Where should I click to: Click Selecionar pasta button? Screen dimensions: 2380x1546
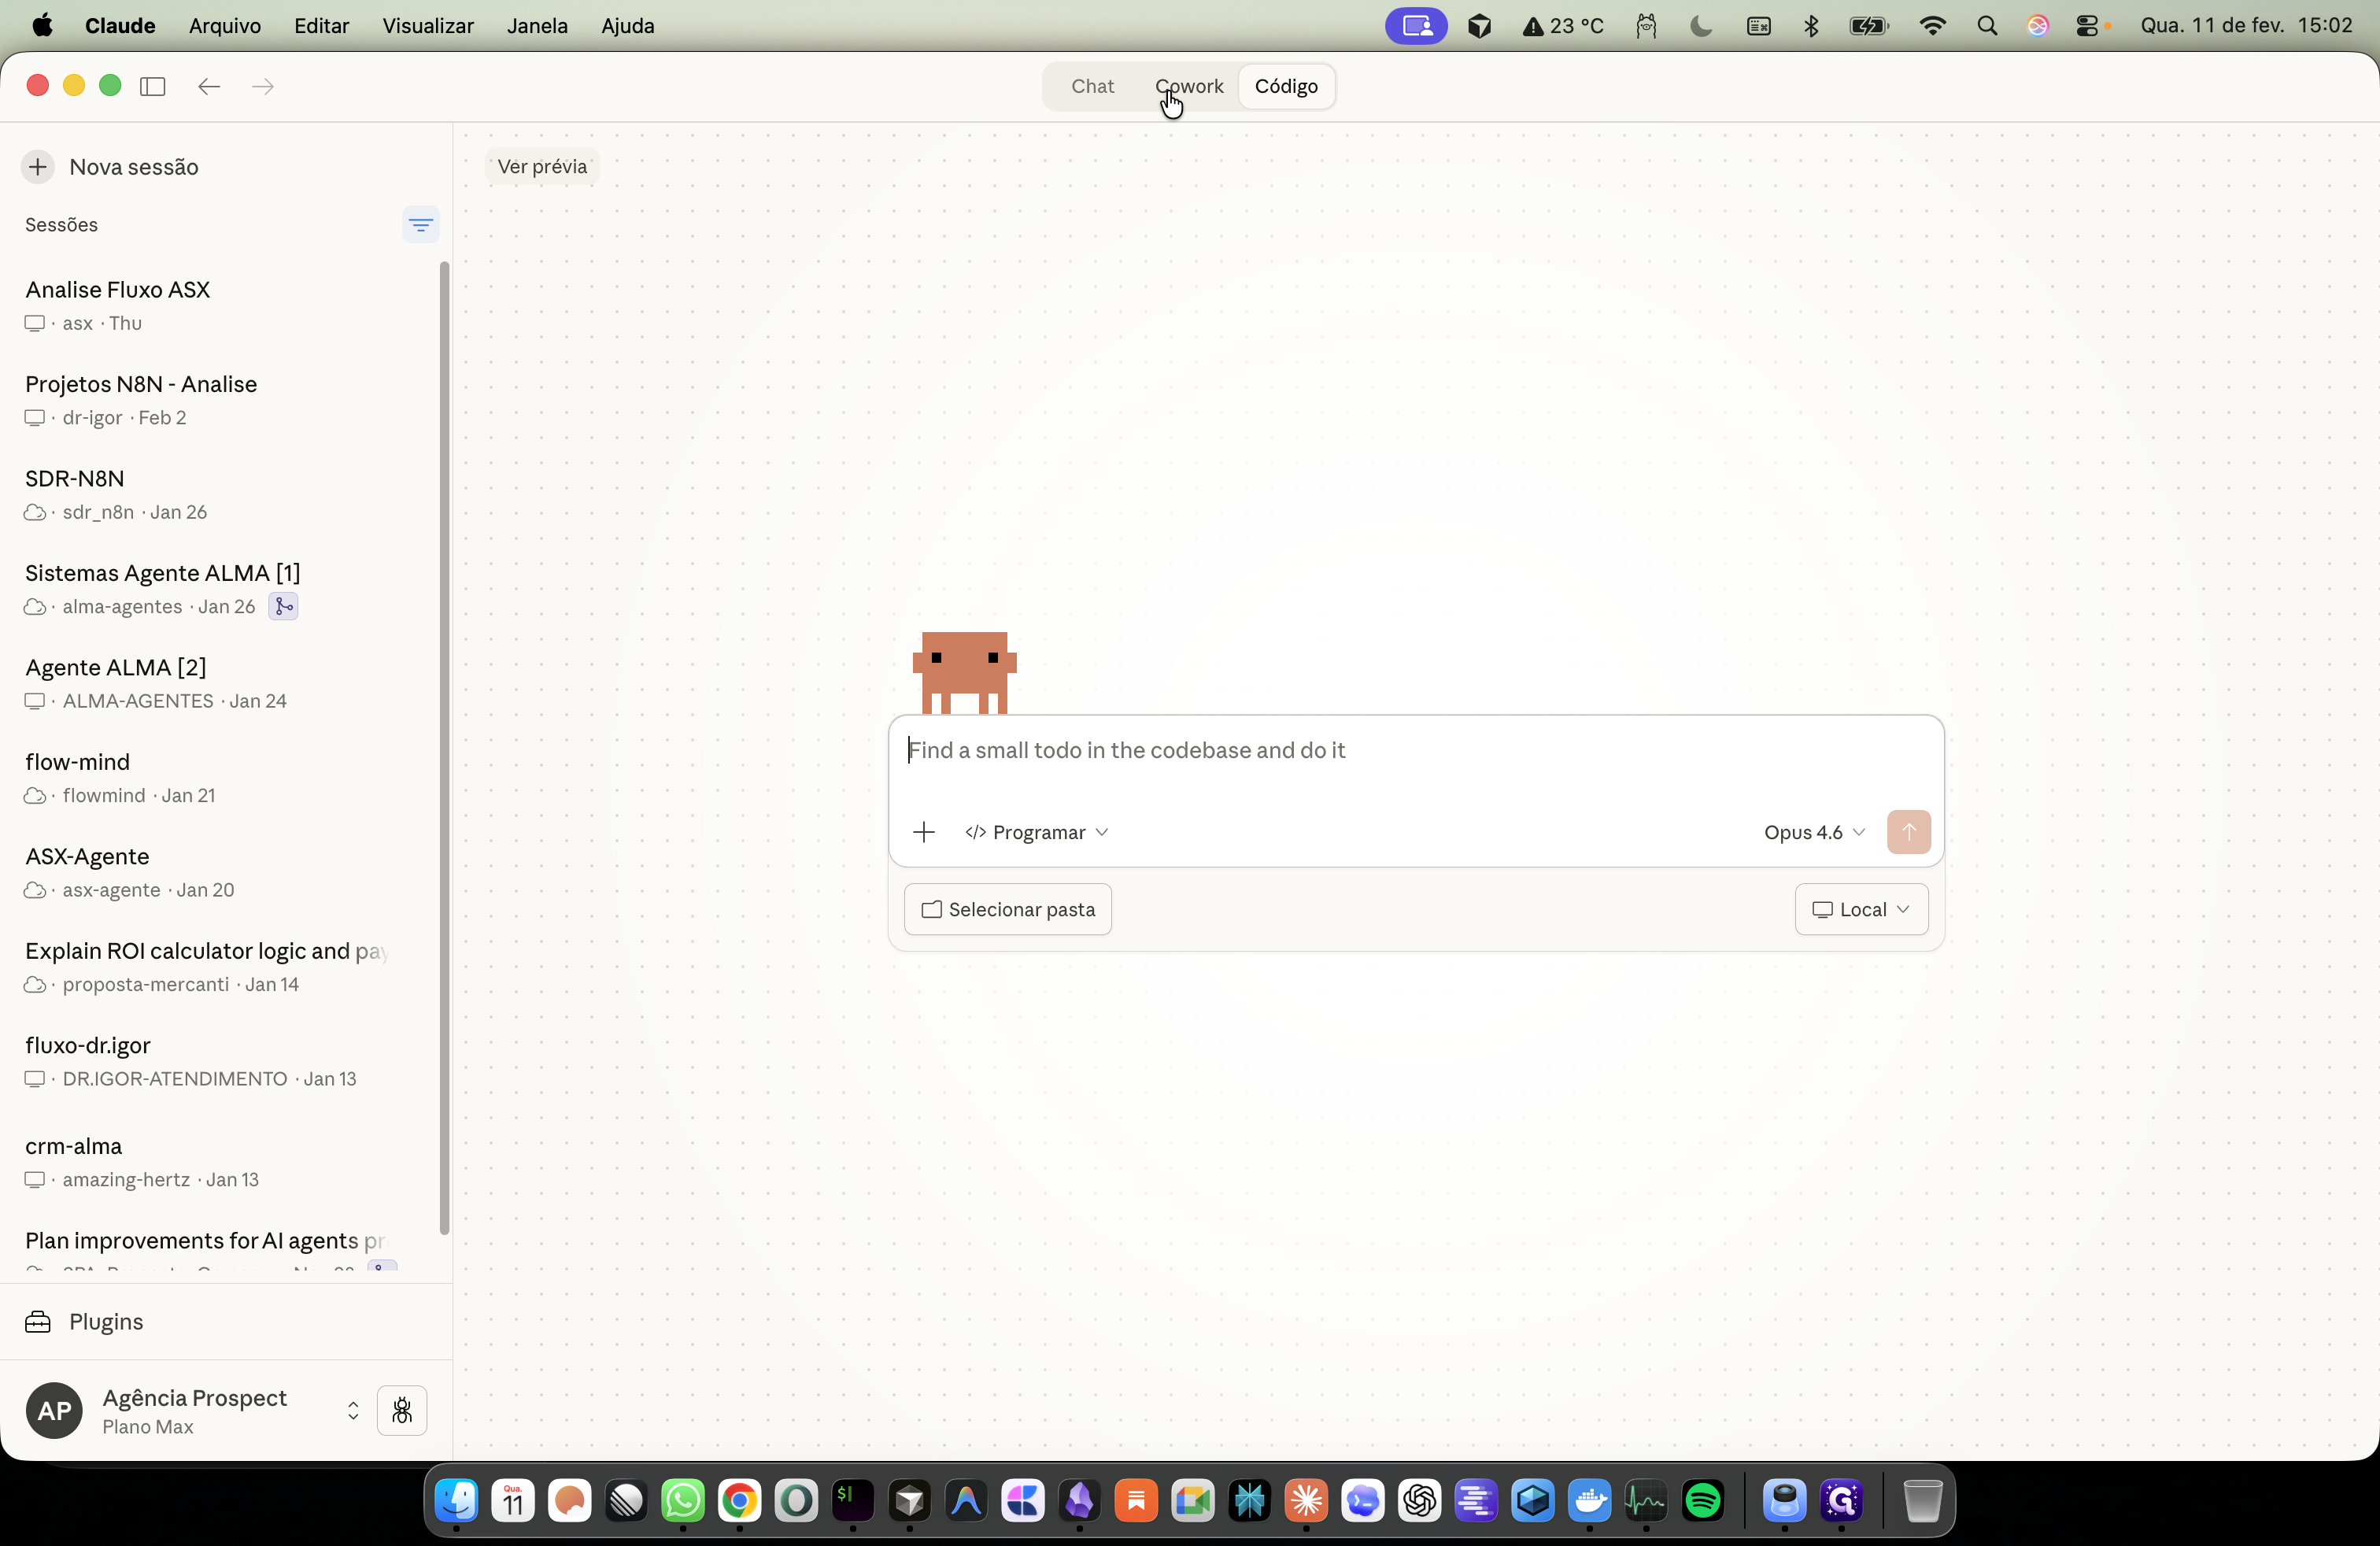[1007, 910]
